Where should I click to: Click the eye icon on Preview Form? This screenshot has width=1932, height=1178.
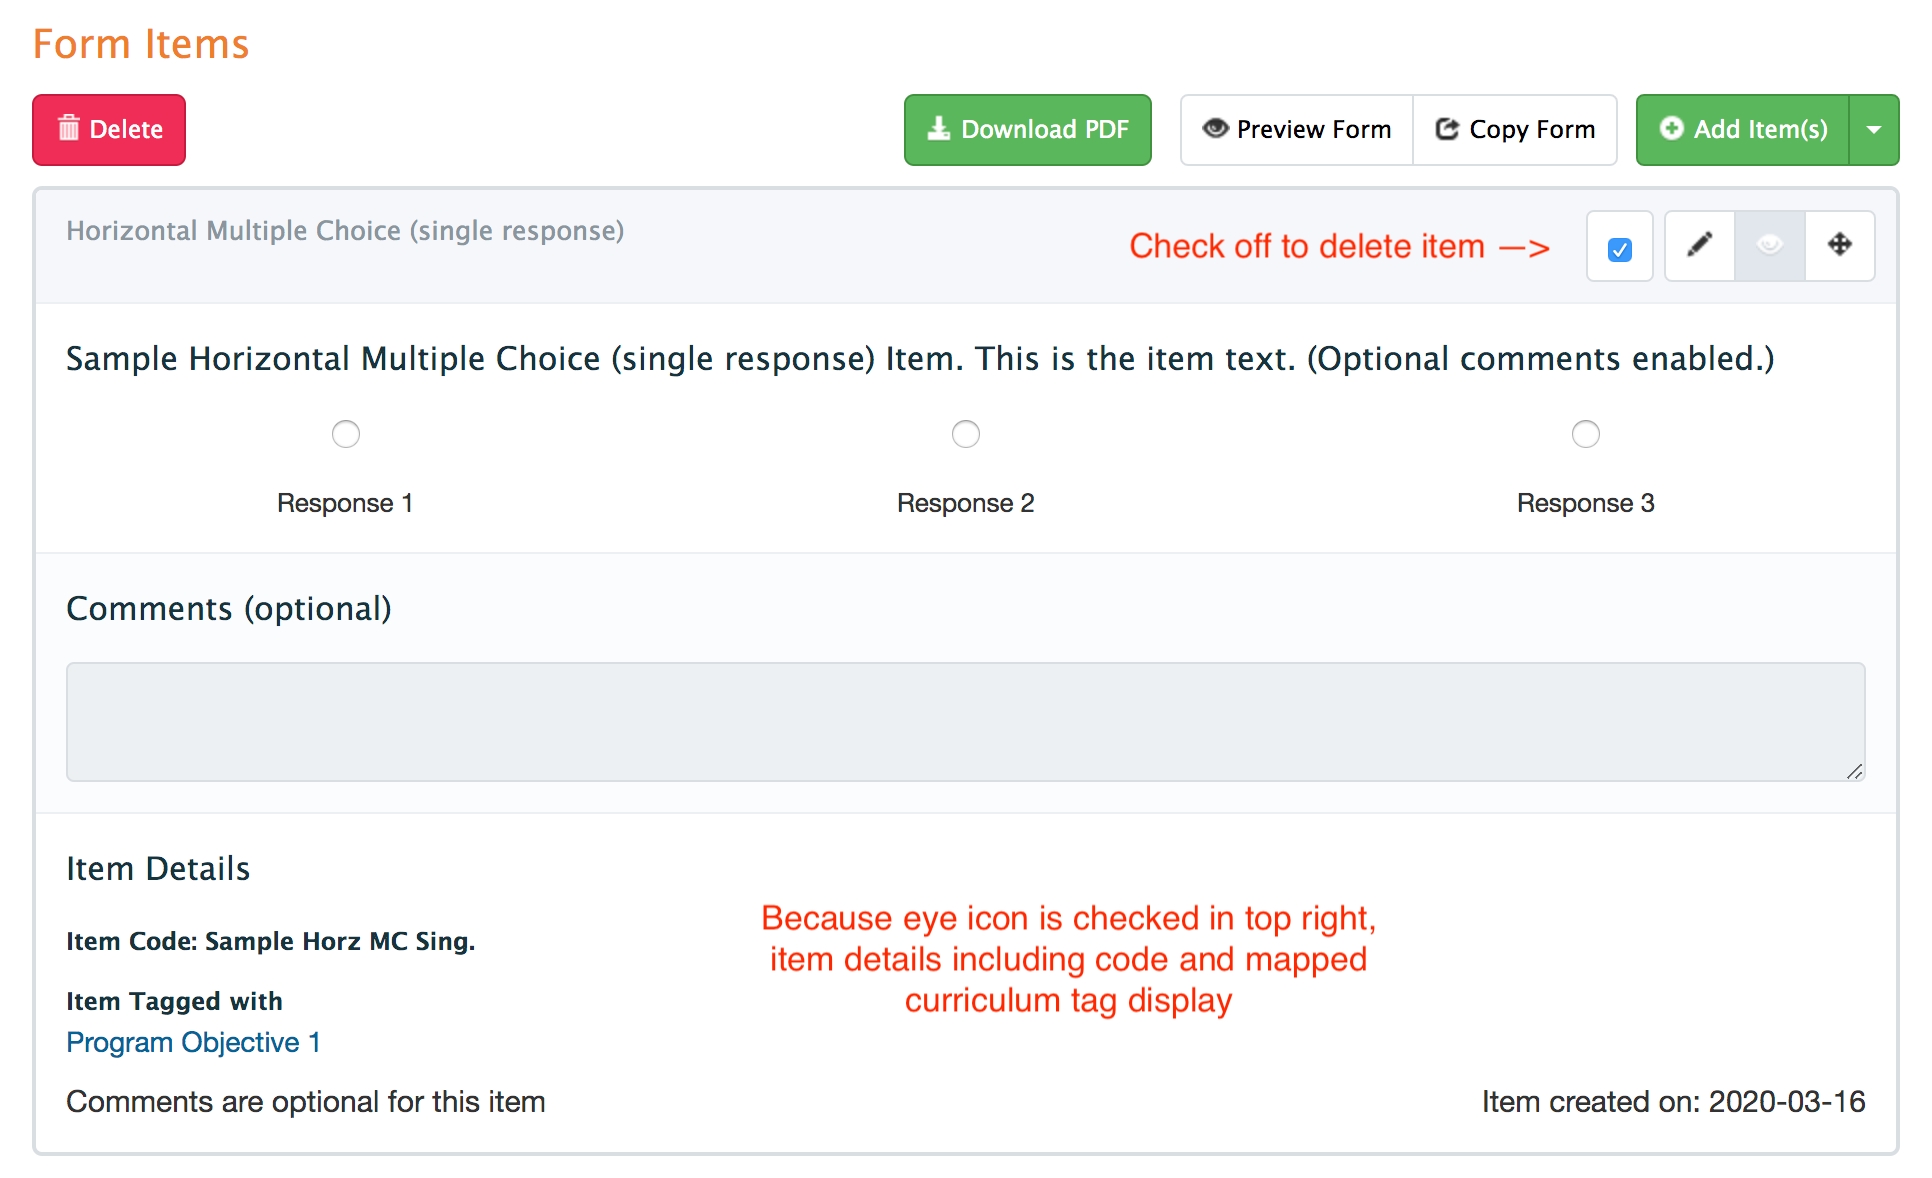[1215, 129]
